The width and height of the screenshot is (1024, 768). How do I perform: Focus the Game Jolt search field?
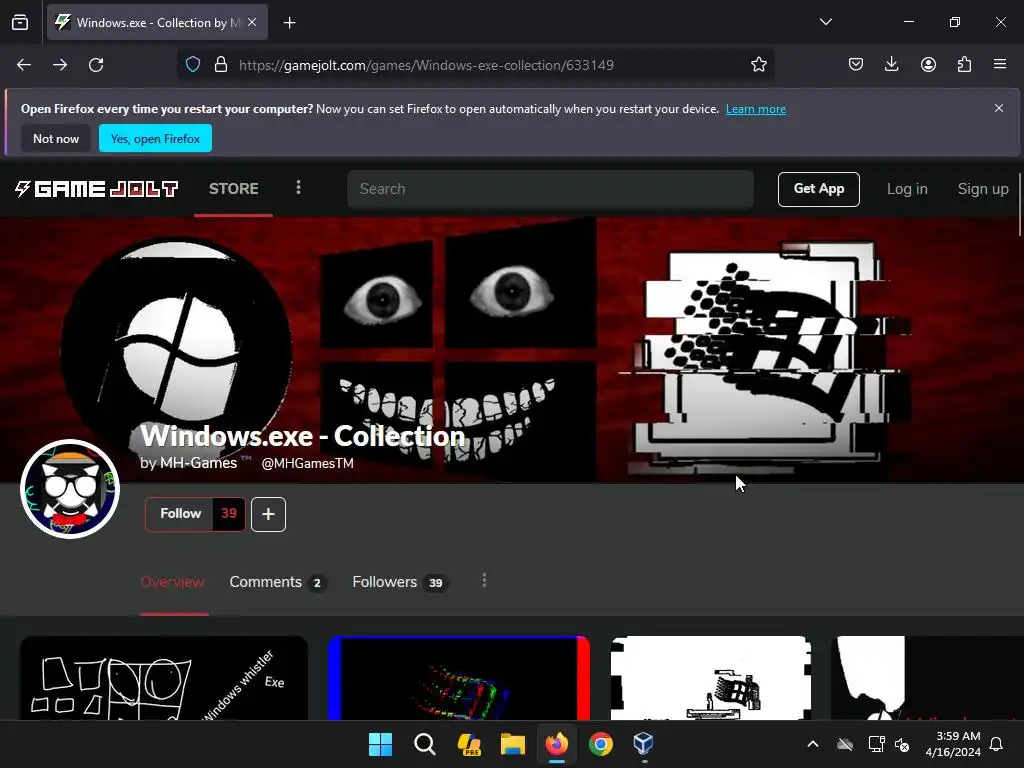551,189
